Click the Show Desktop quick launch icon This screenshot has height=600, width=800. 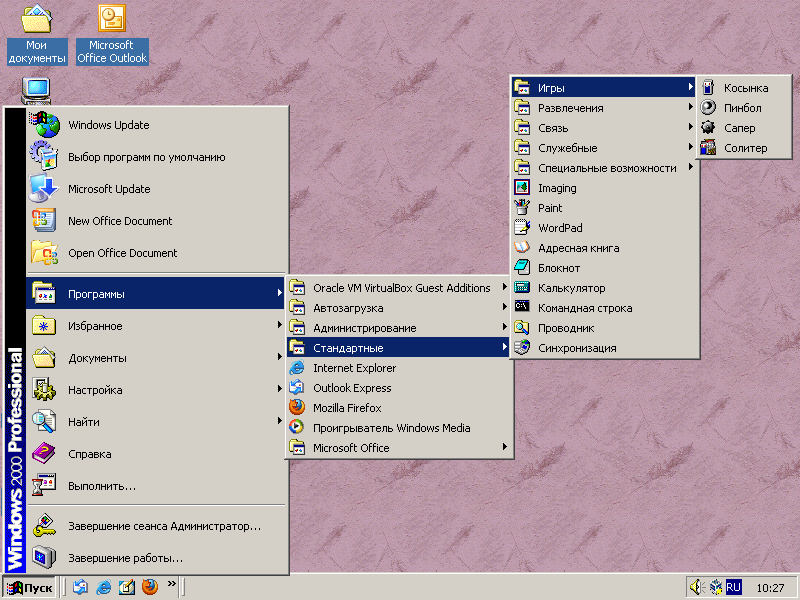tap(127, 587)
